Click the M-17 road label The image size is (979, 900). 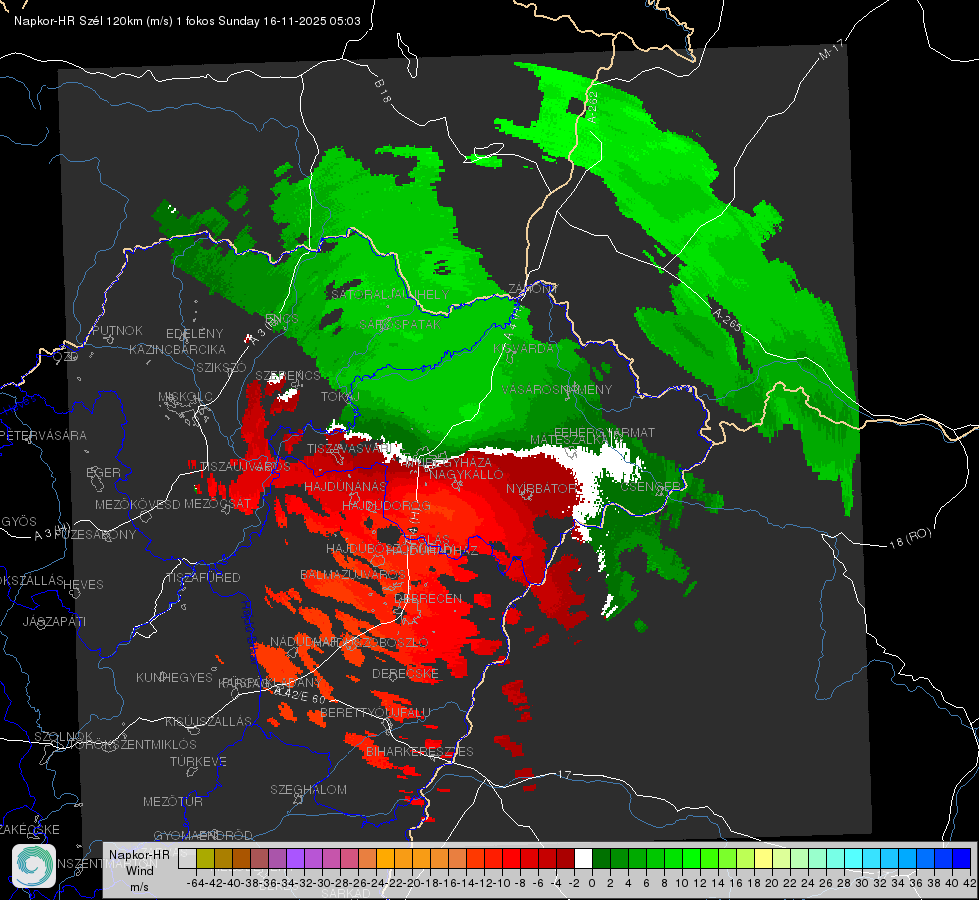[x=831, y=49]
